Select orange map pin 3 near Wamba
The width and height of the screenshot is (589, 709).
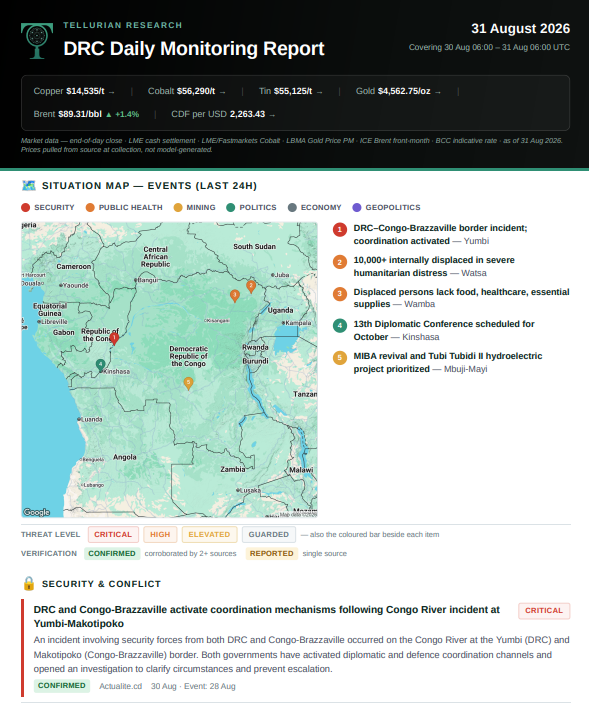click(235, 296)
